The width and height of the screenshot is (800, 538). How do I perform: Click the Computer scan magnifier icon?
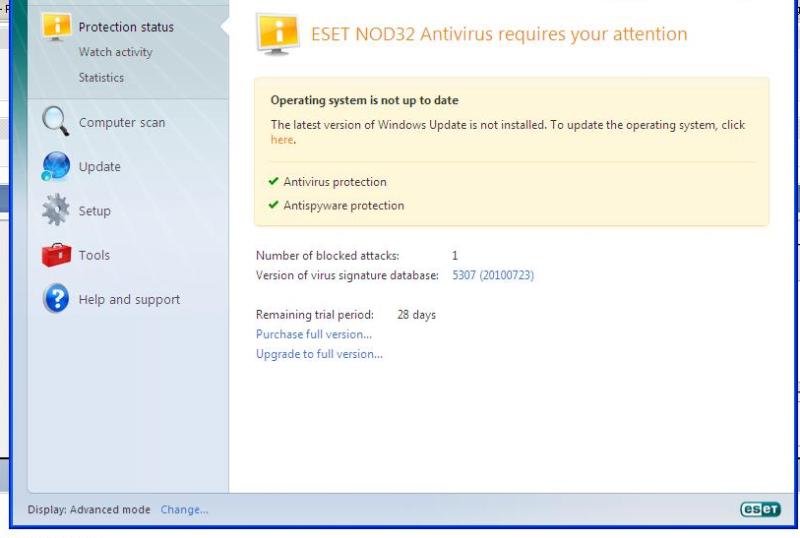tap(55, 121)
